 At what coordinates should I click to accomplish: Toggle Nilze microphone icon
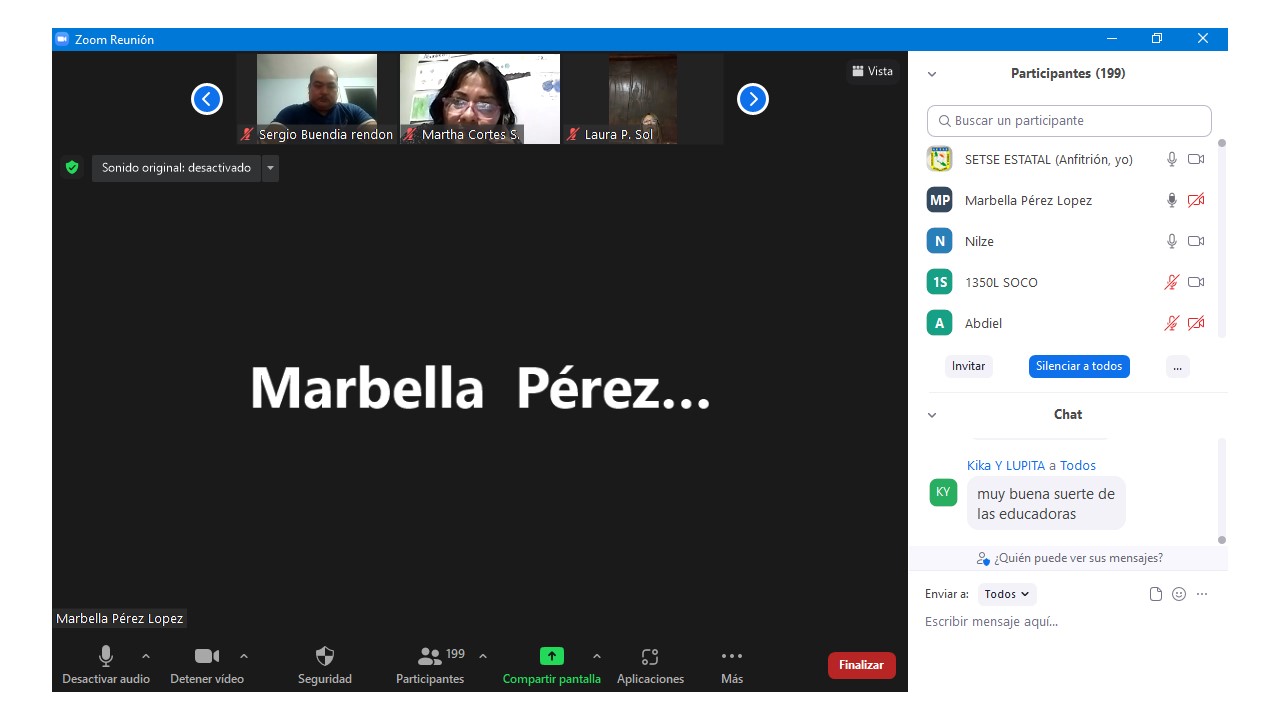(x=1172, y=241)
